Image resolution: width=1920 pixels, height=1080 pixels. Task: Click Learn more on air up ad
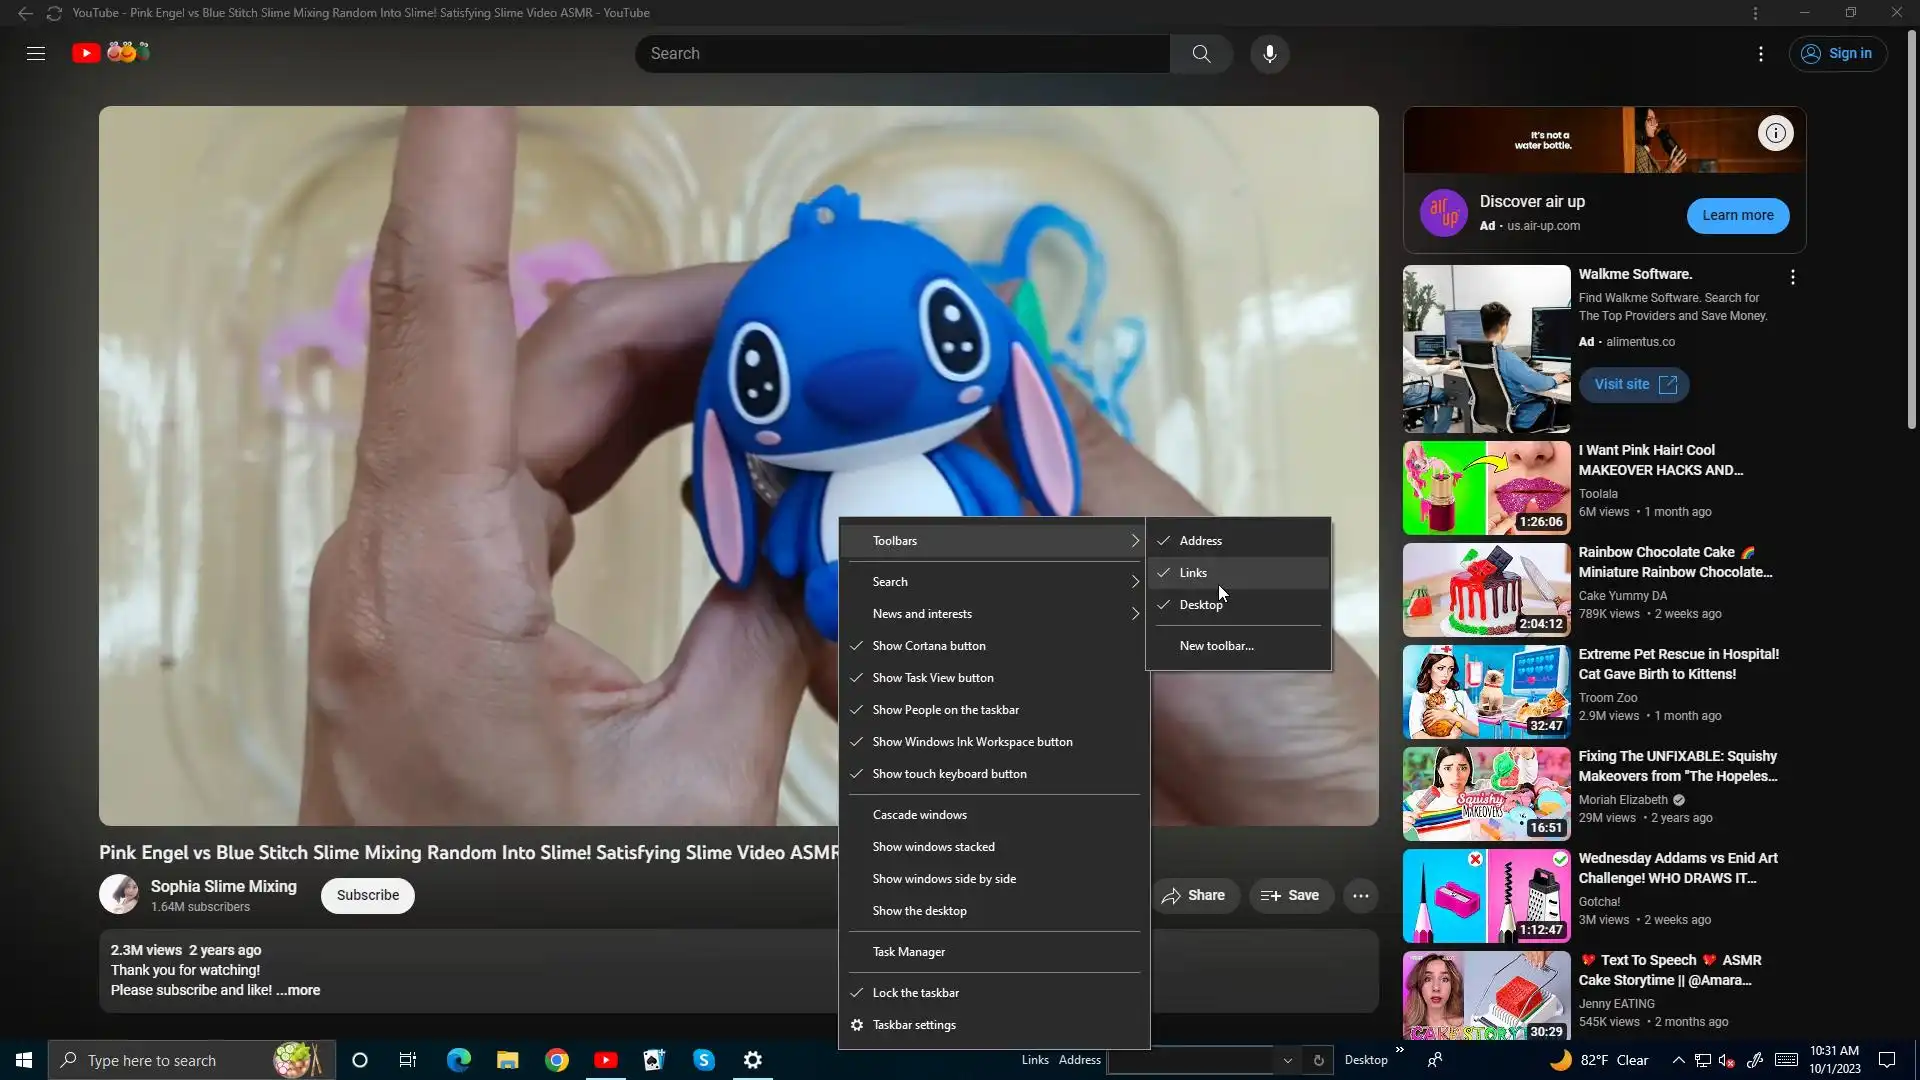tap(1737, 216)
